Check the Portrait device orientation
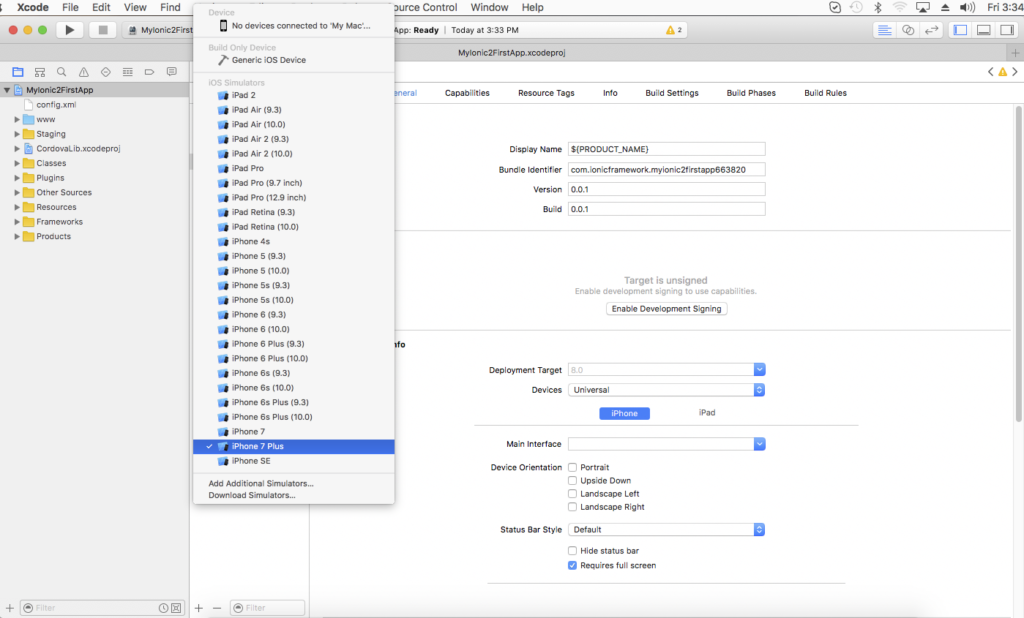The image size is (1024, 618). 574,467
